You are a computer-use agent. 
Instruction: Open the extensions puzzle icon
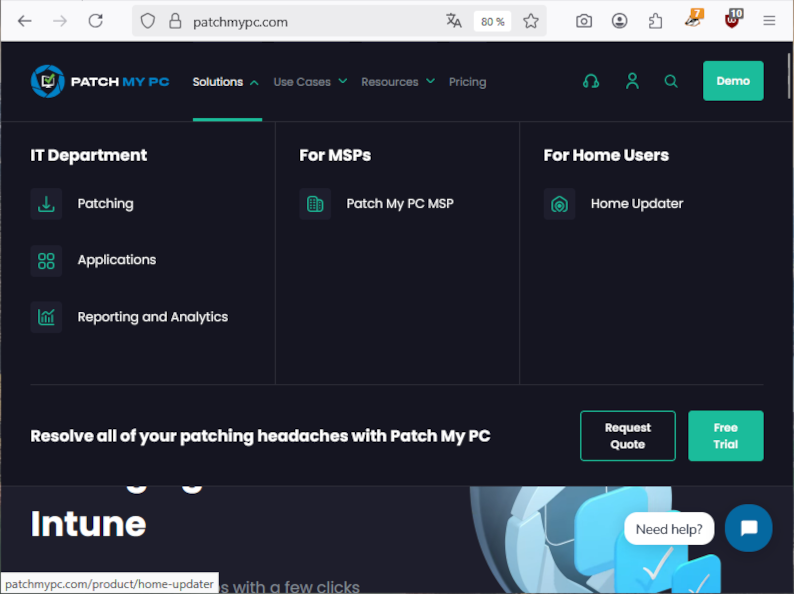coord(655,21)
